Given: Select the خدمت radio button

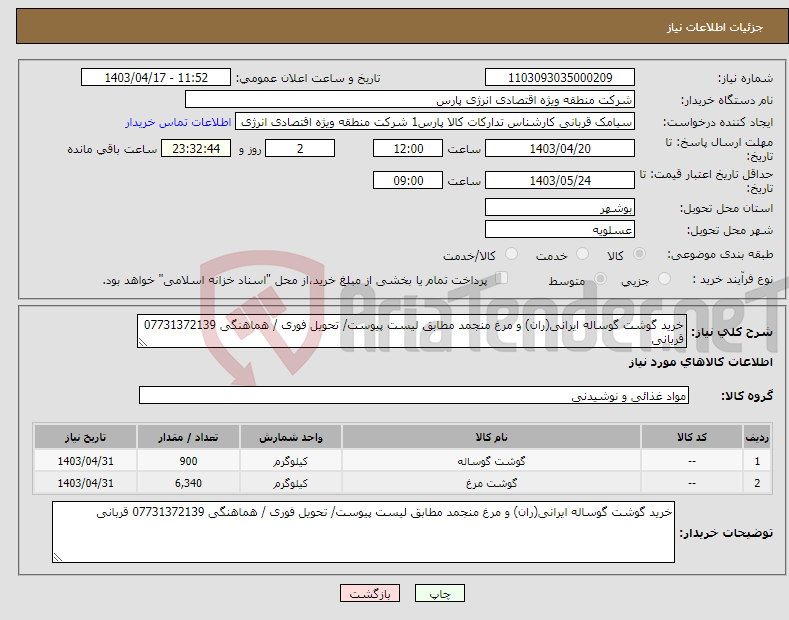Looking at the screenshot, I should coord(582,254).
